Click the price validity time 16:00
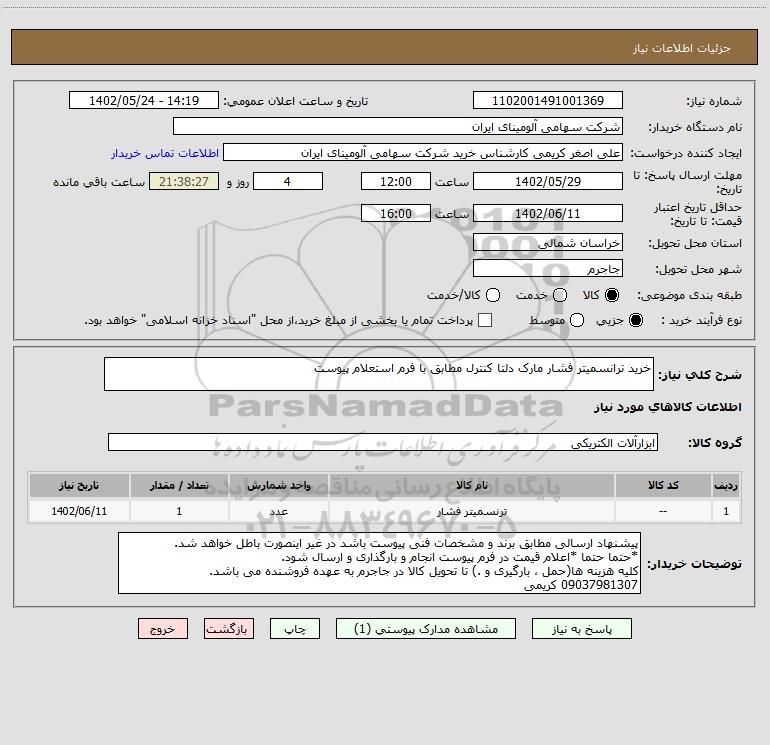Screen dimensions: 770x745 click(x=396, y=213)
